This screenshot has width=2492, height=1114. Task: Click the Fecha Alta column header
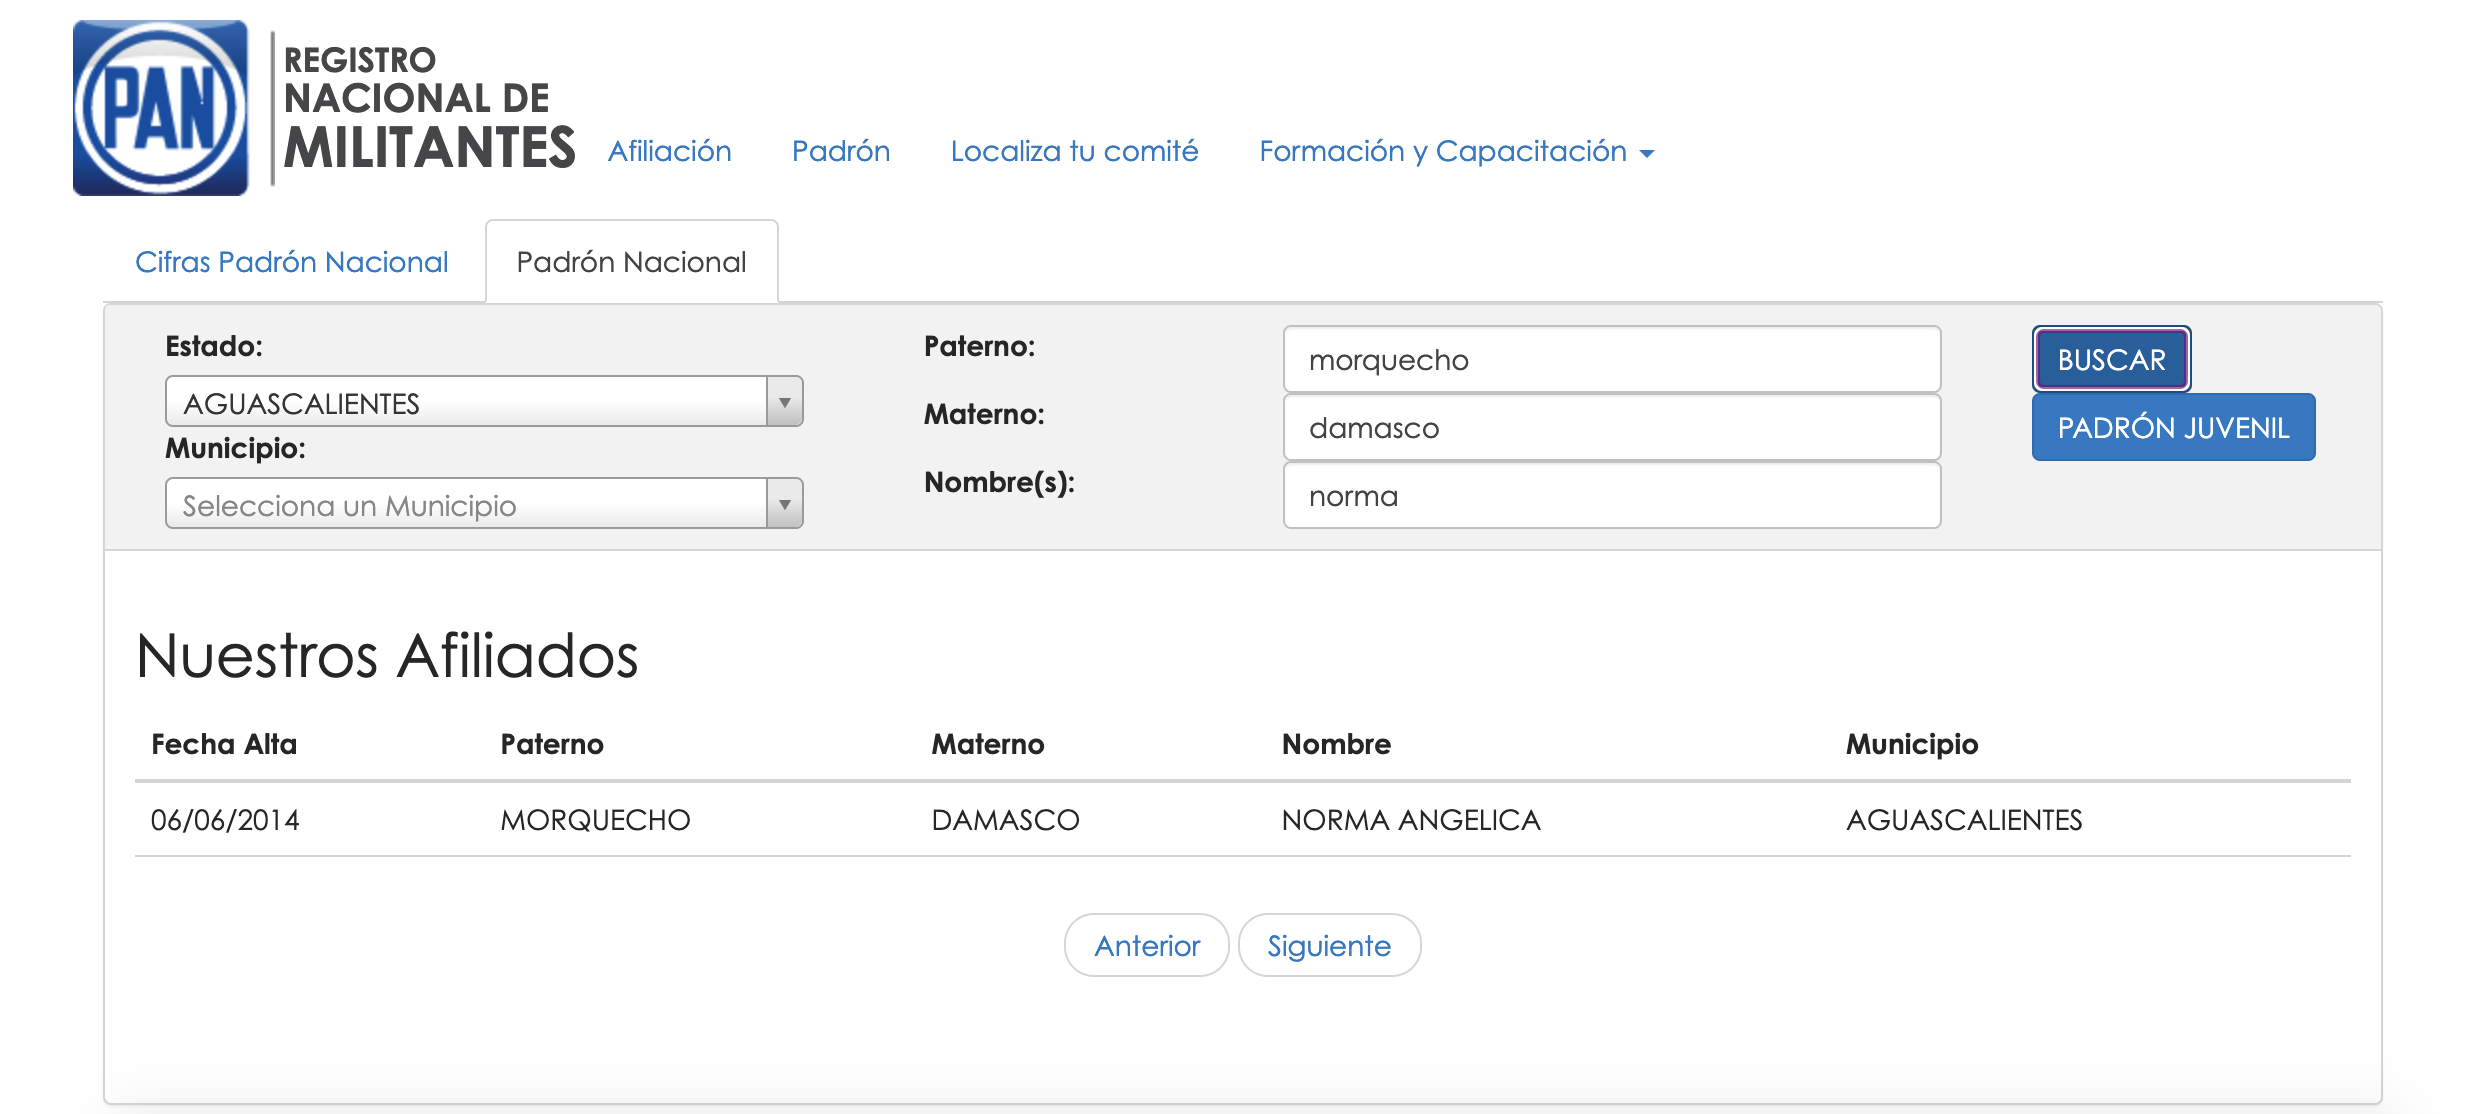[224, 744]
